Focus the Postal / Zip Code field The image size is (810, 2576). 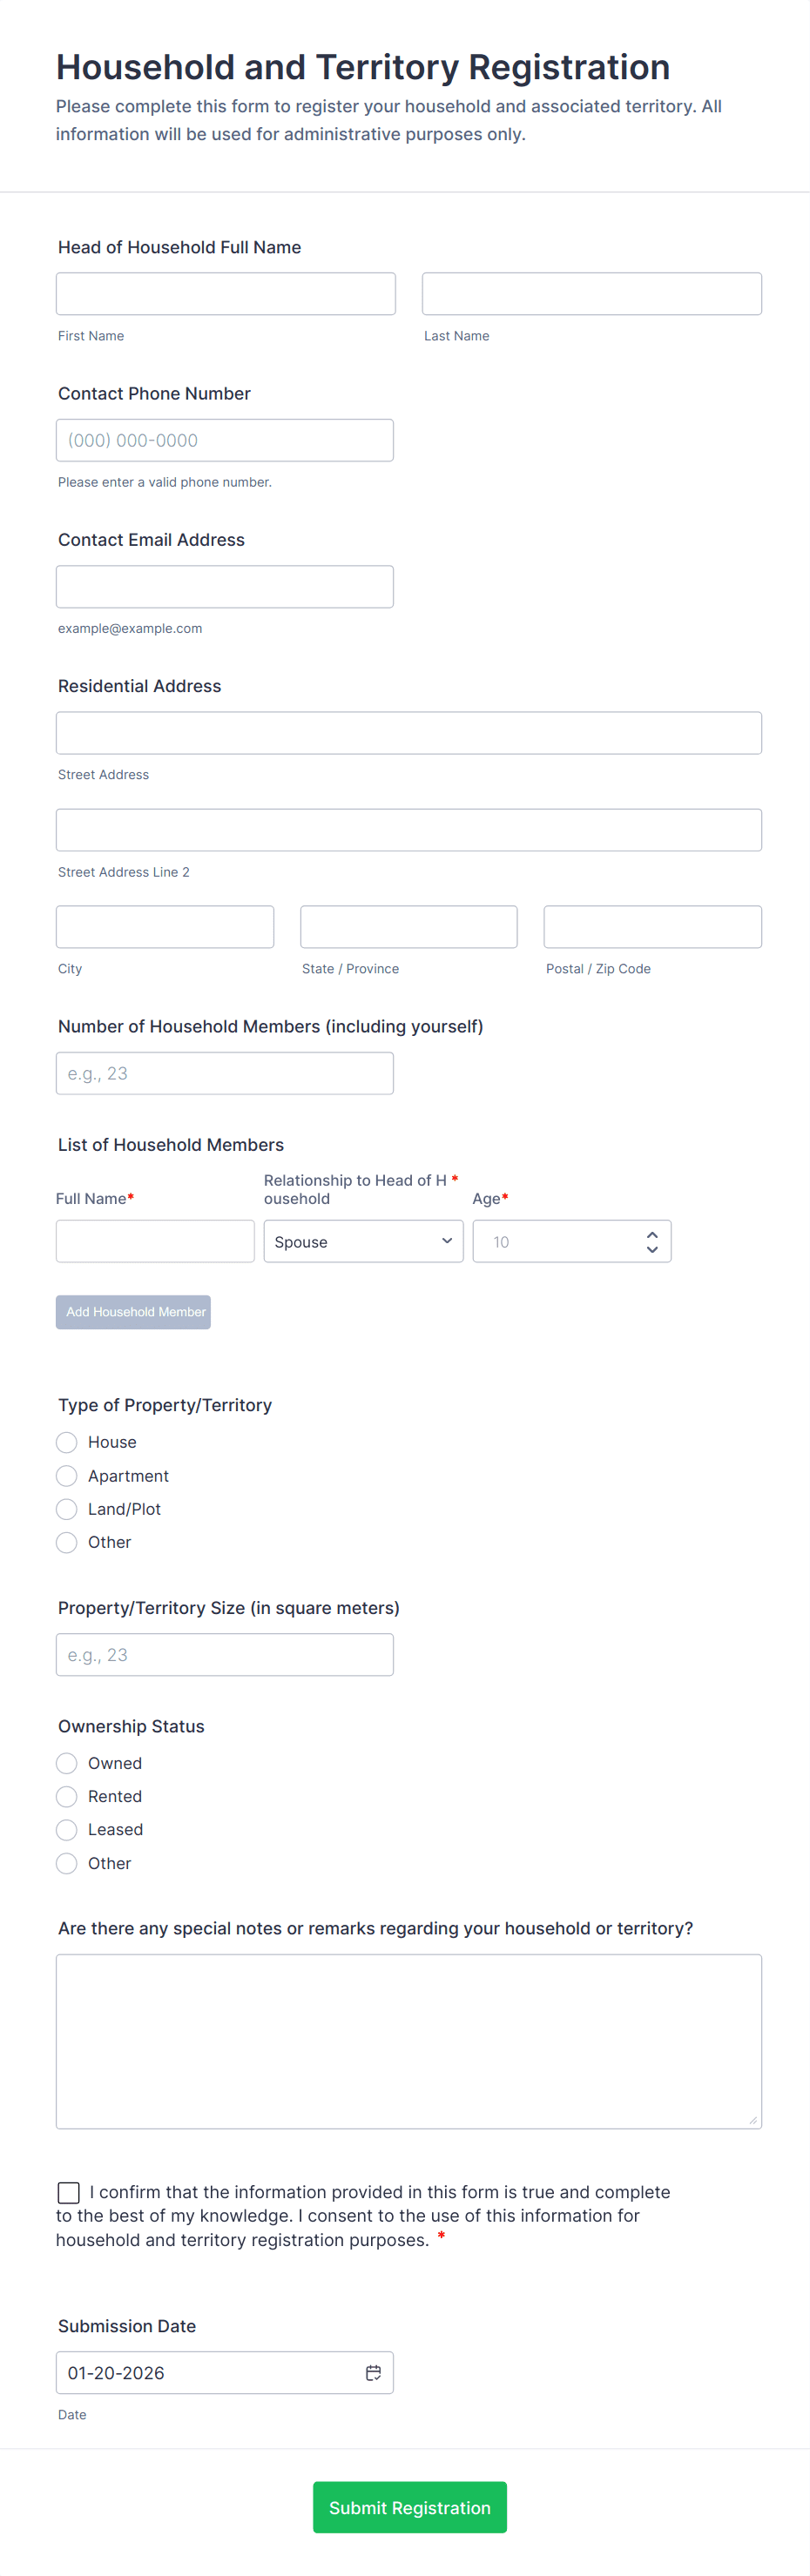pos(652,927)
